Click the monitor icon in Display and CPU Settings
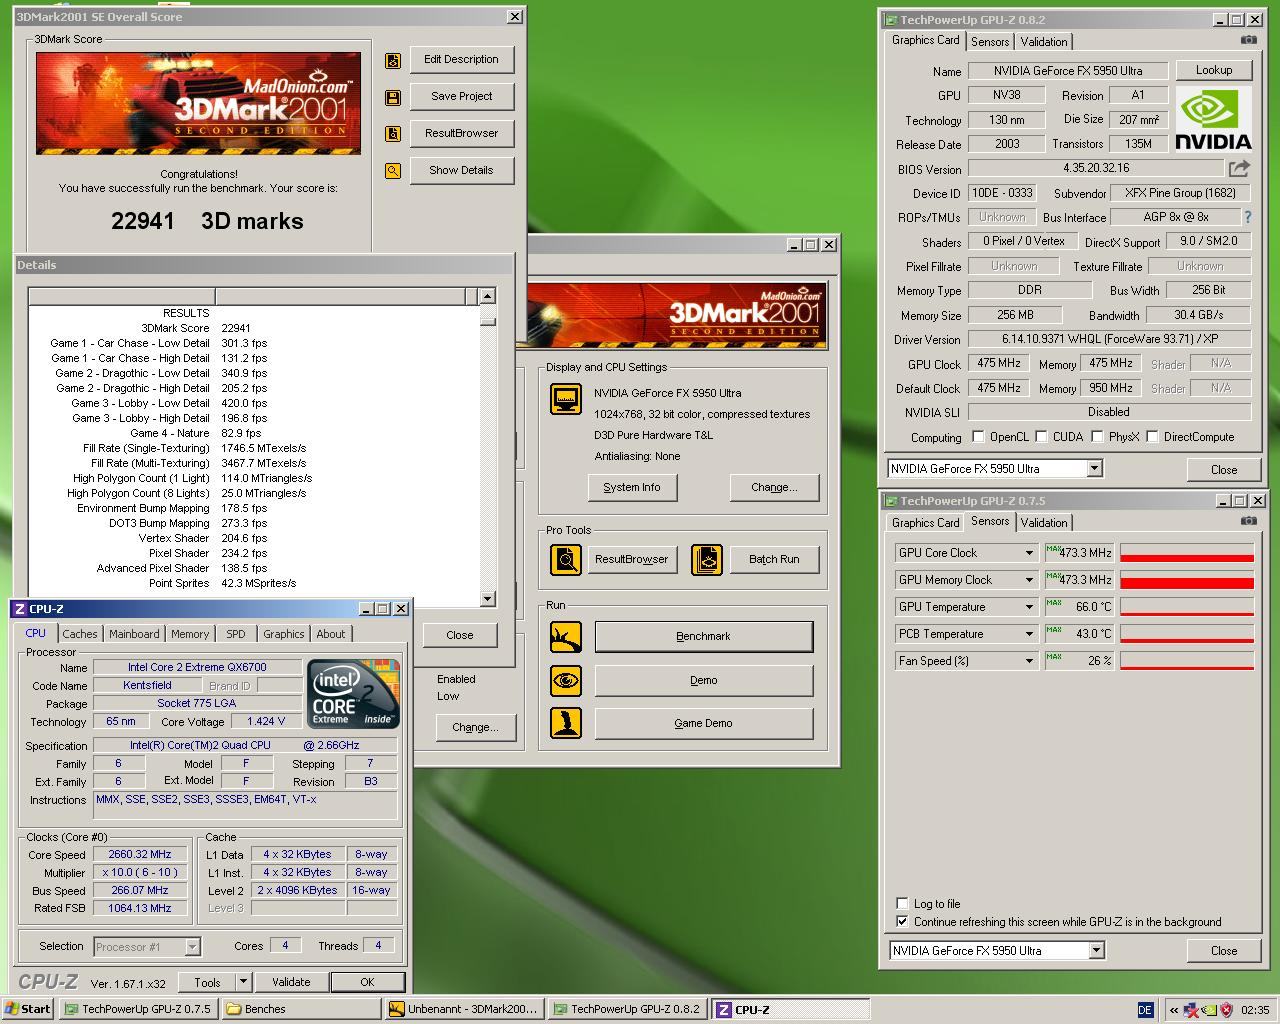1280x1024 pixels. [566, 398]
